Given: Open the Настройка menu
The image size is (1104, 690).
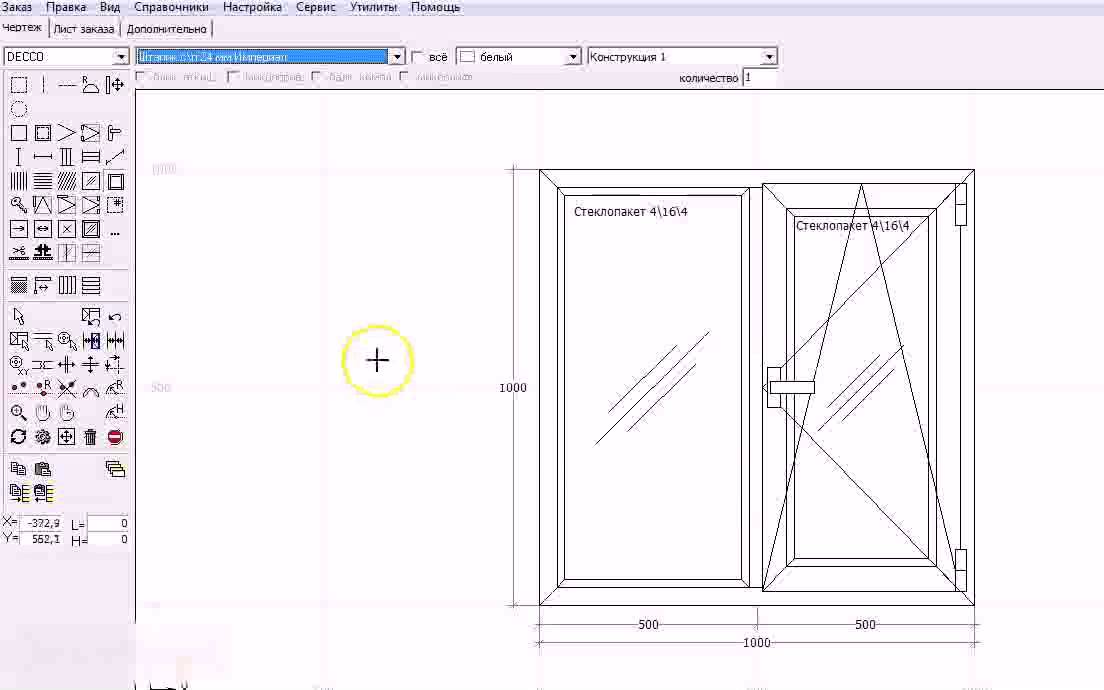Looking at the screenshot, I should click(252, 7).
